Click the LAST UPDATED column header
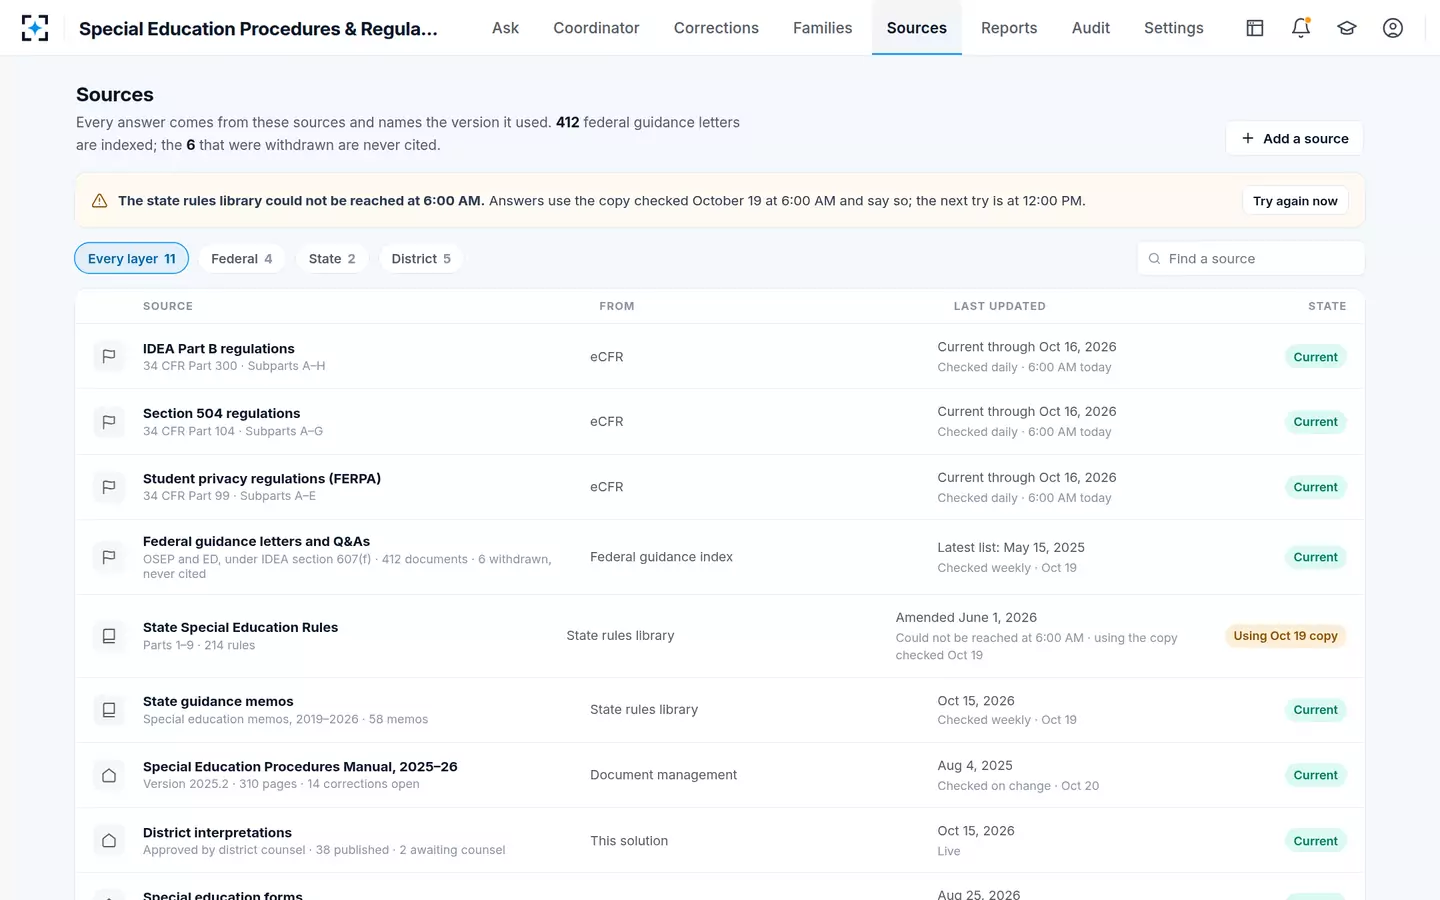Image resolution: width=1440 pixels, height=900 pixels. 999,307
